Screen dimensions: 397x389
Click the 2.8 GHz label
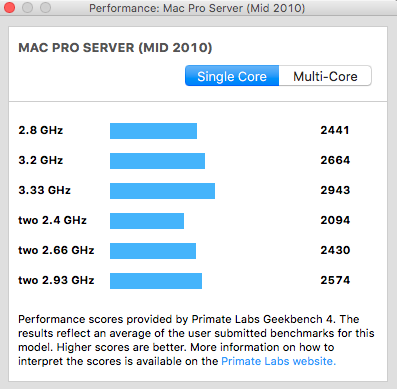coord(41,130)
